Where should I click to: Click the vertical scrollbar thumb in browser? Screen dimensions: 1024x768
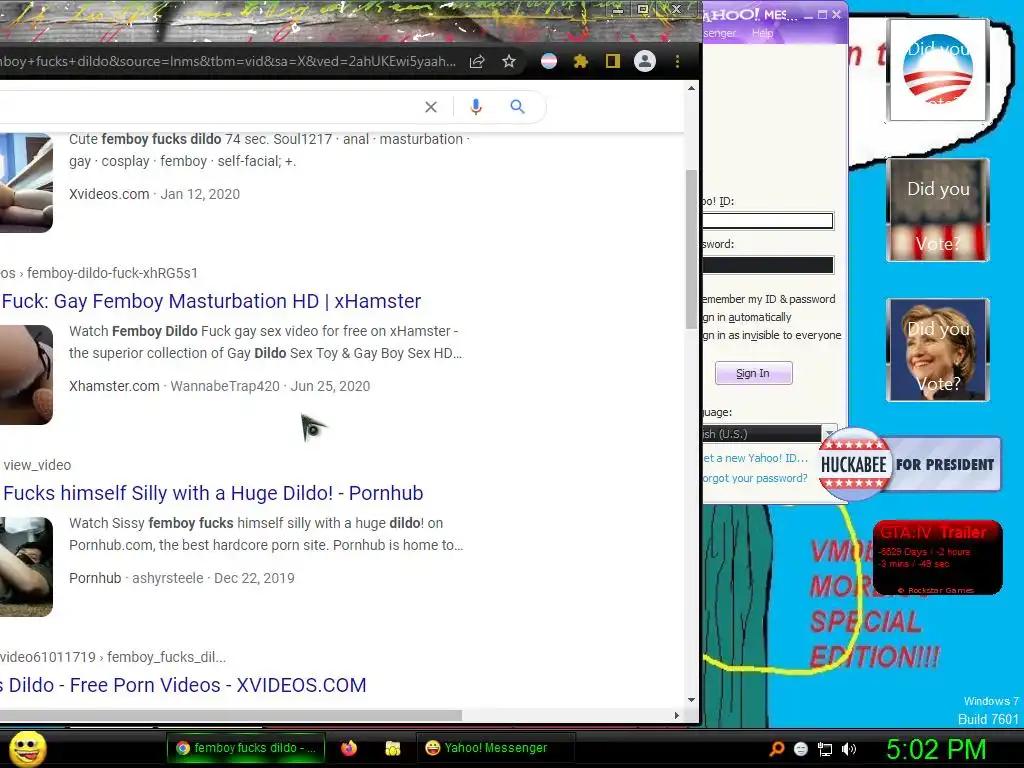(x=692, y=249)
